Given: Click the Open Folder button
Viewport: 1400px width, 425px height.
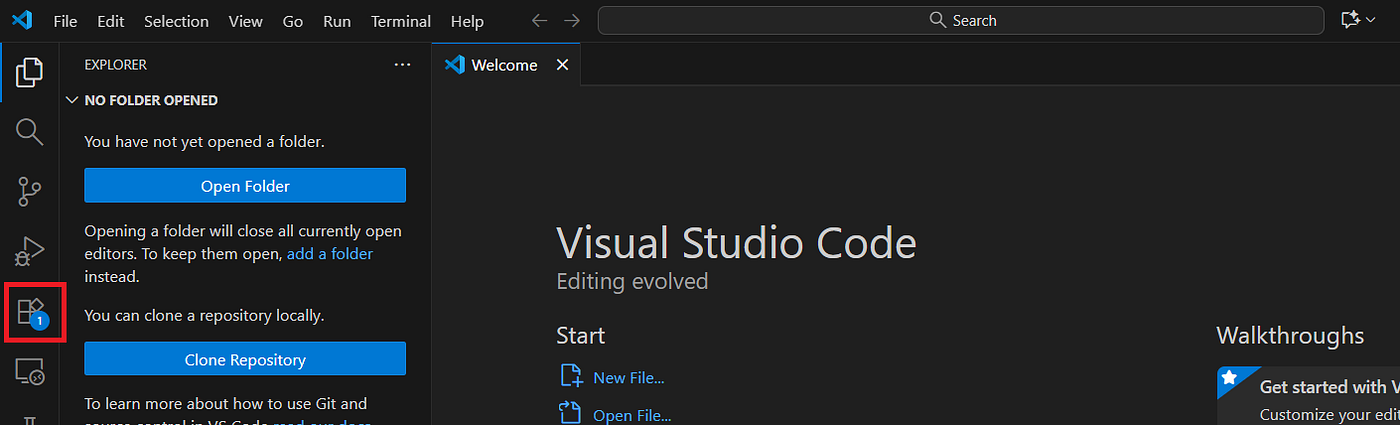Looking at the screenshot, I should coord(245,186).
